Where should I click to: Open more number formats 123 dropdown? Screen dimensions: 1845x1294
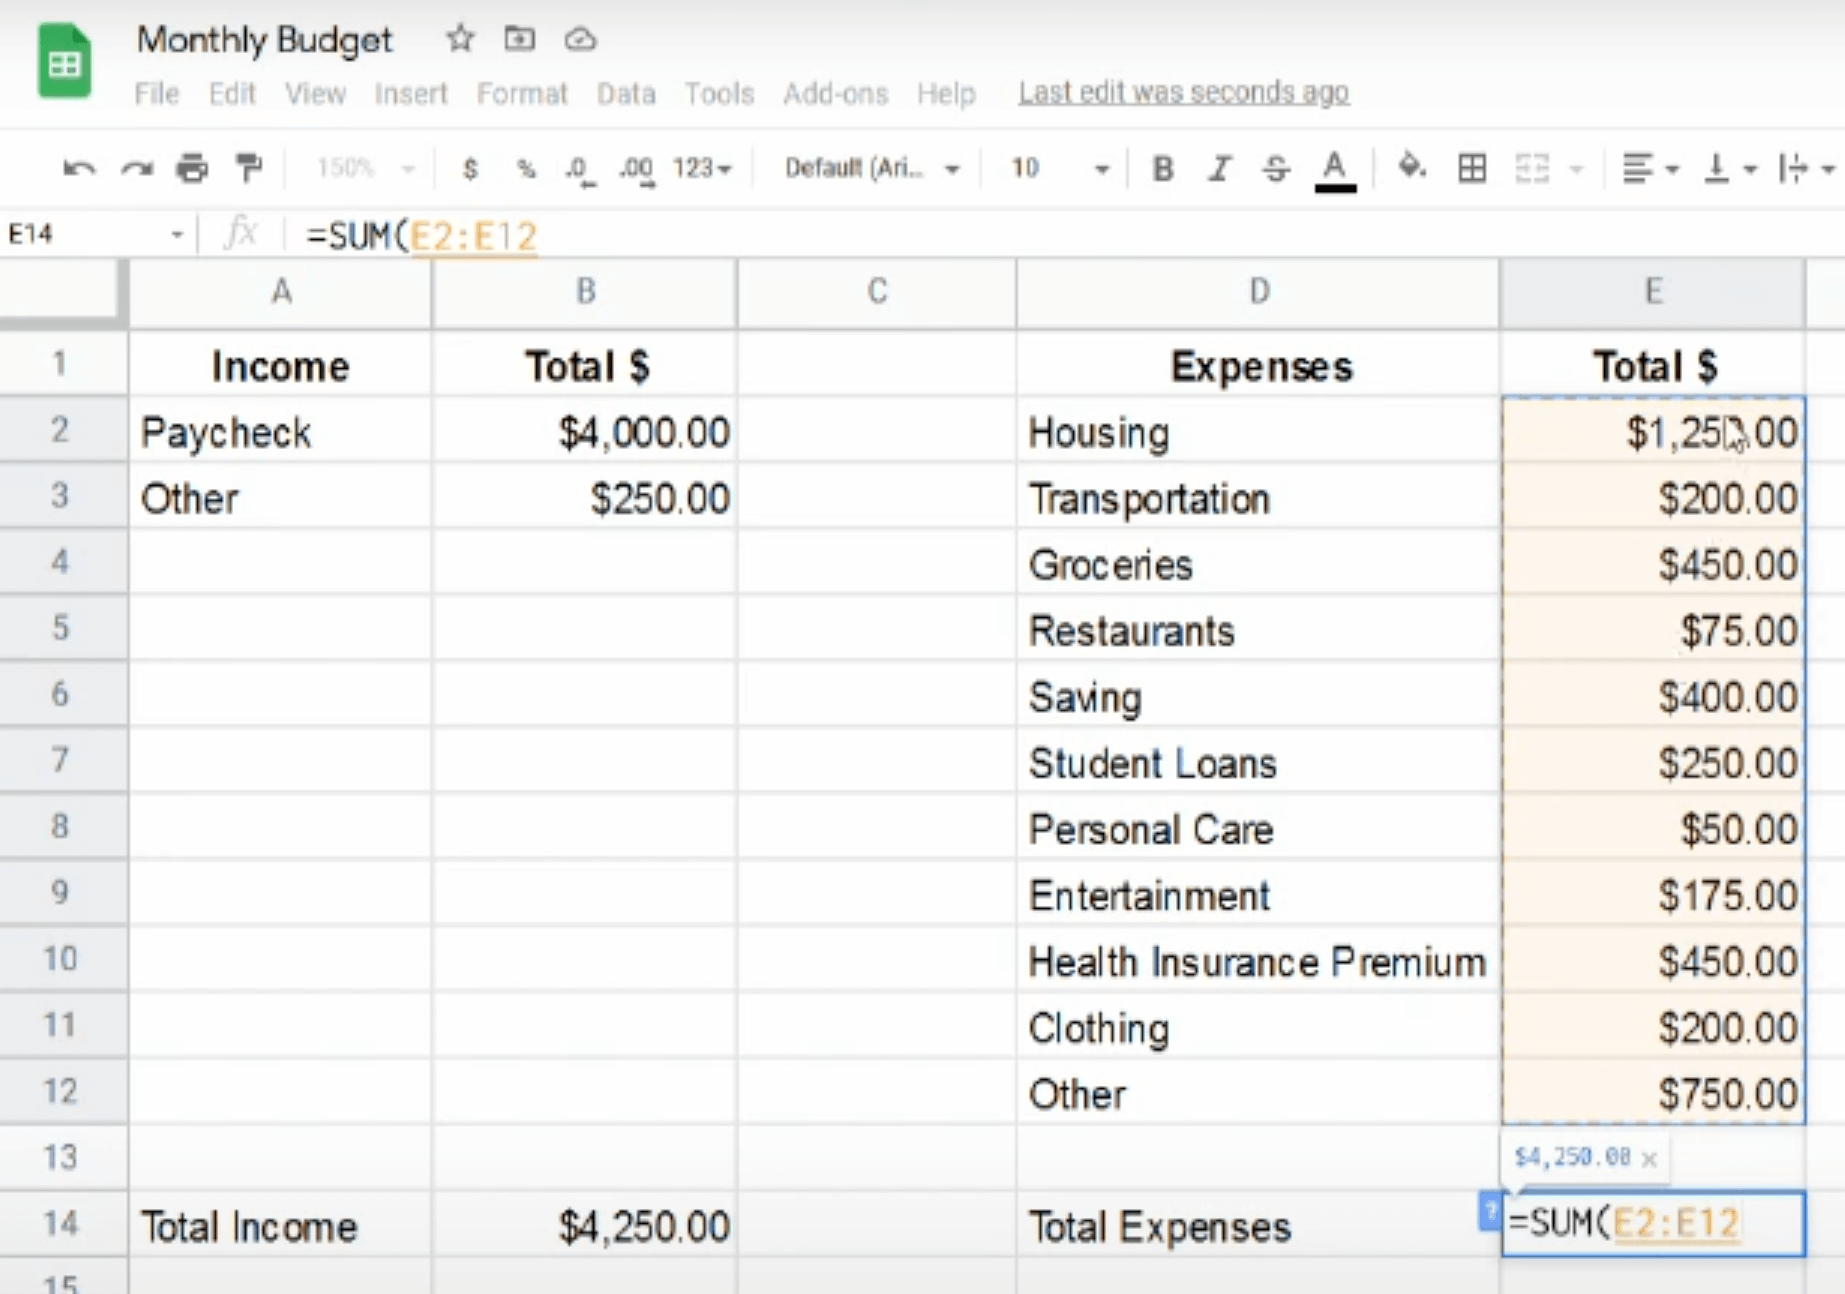tap(702, 168)
